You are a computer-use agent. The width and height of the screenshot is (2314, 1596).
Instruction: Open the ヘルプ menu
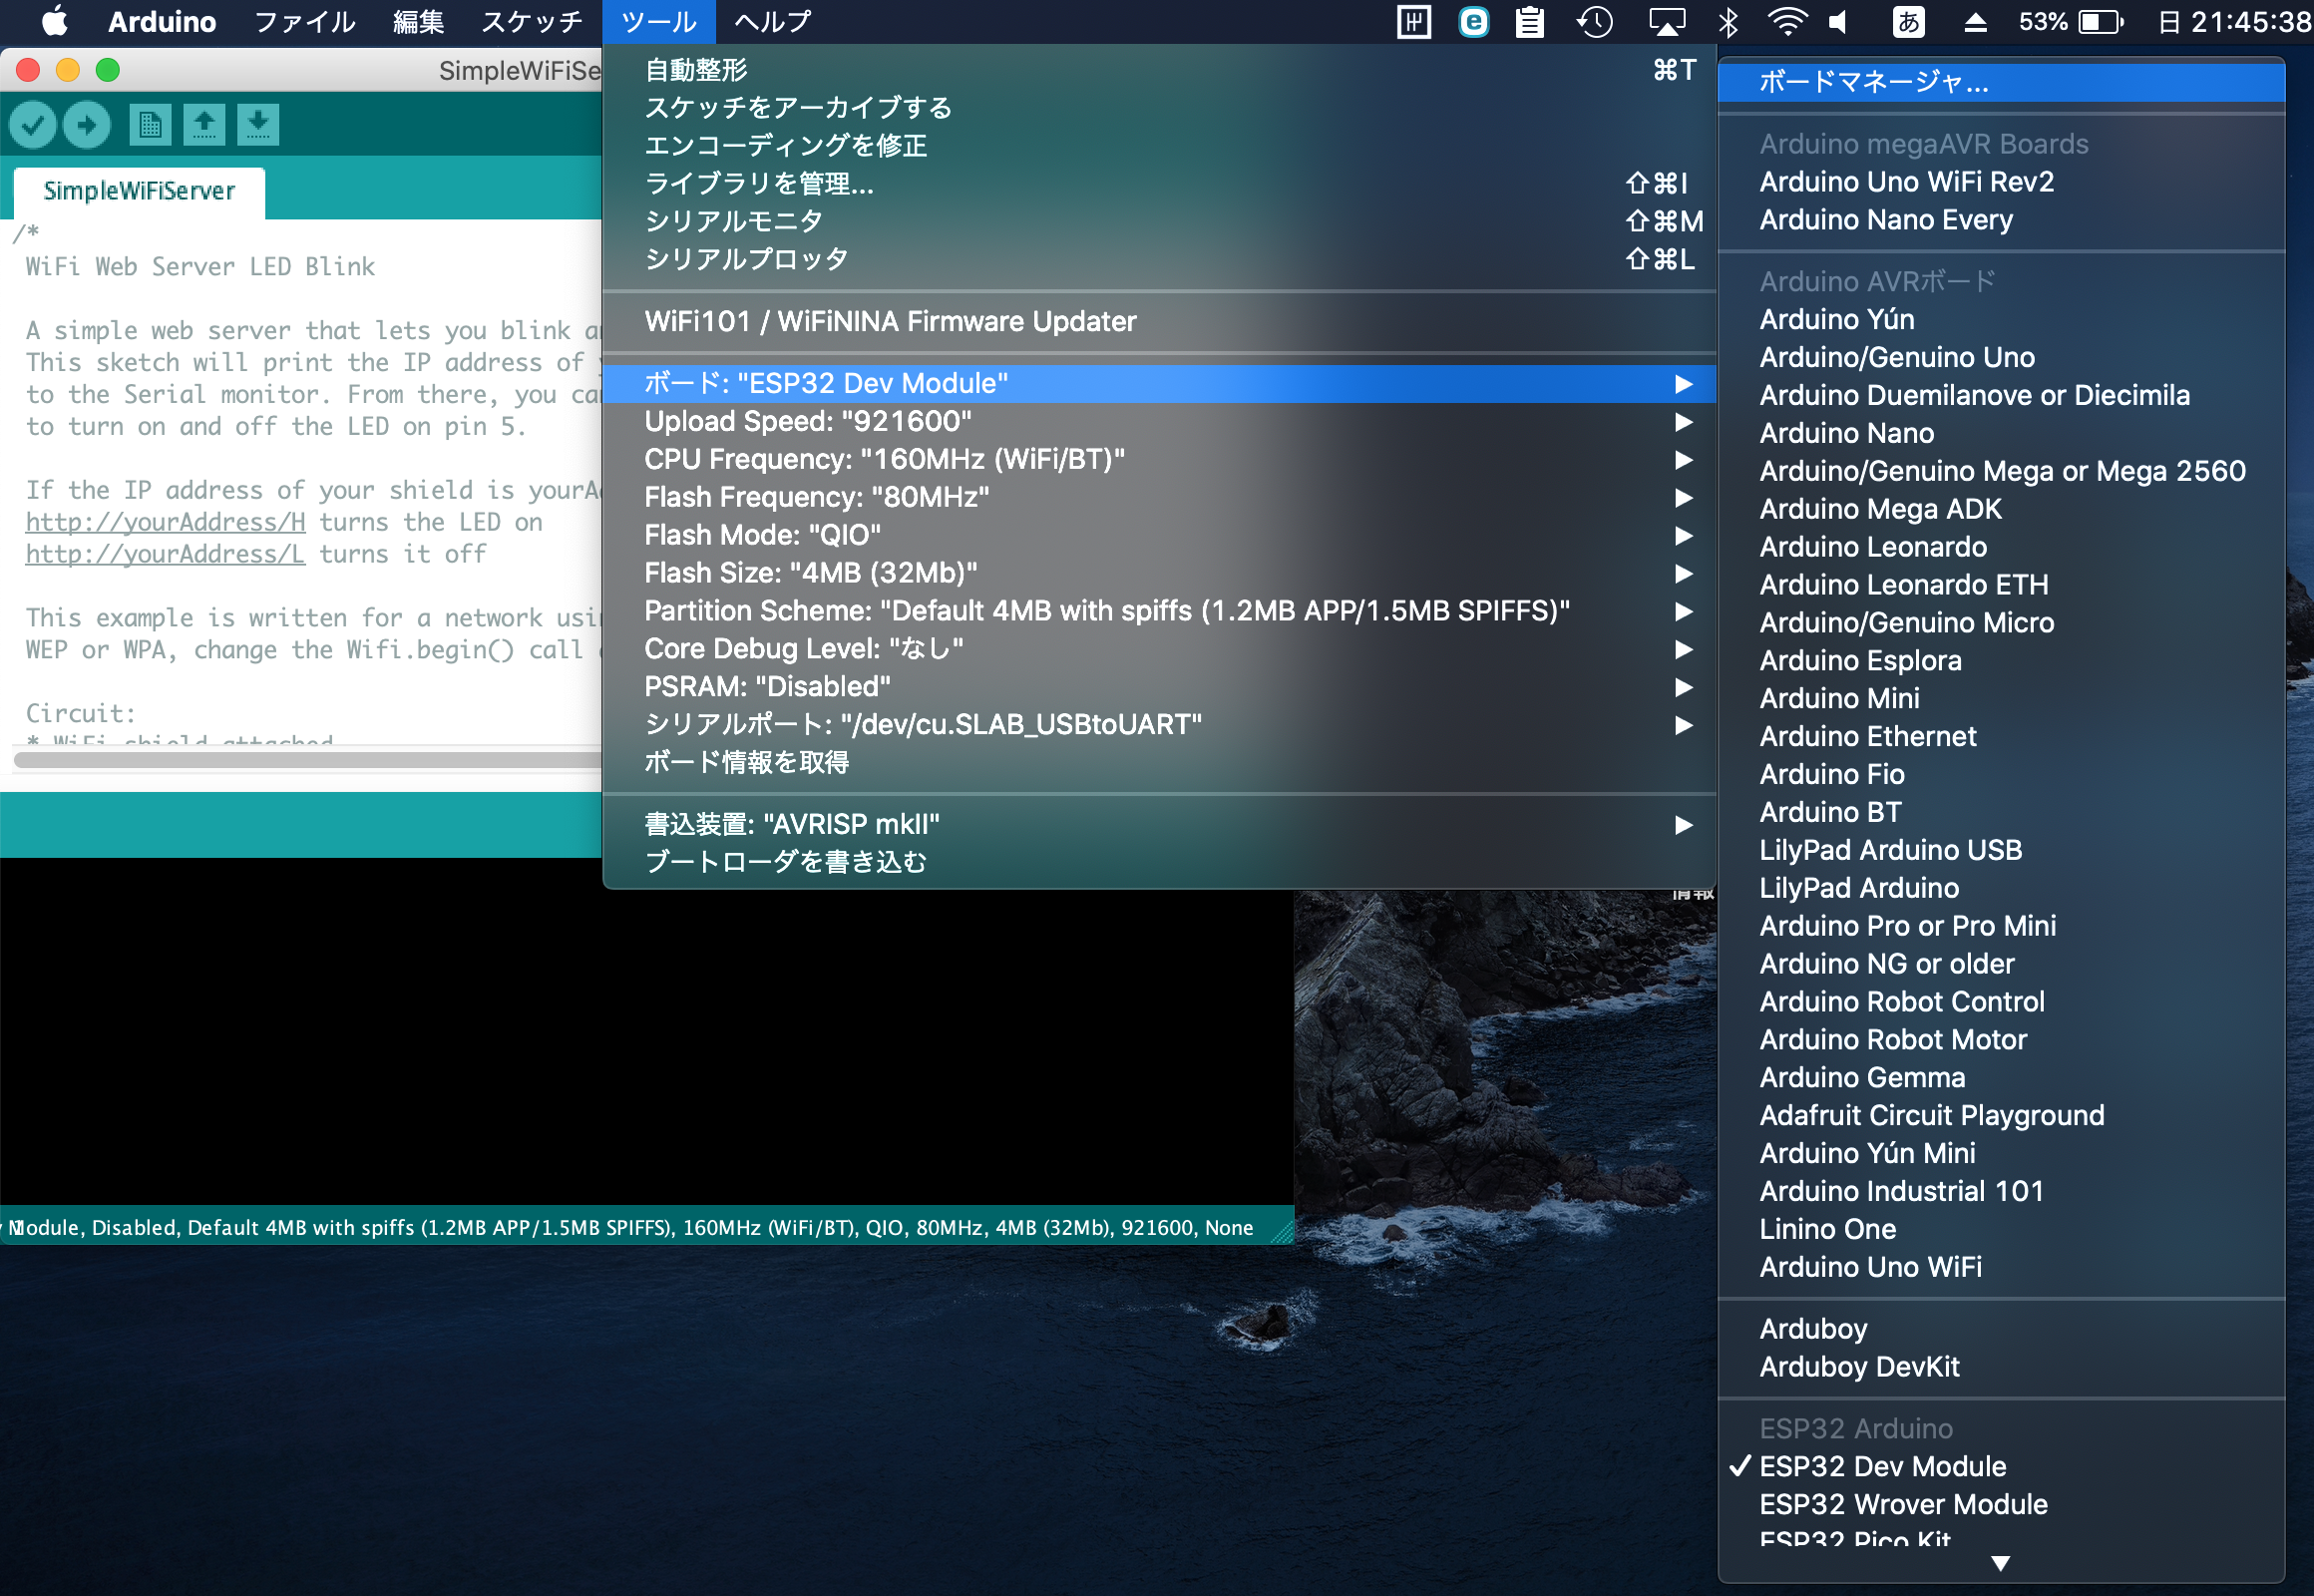point(772,22)
